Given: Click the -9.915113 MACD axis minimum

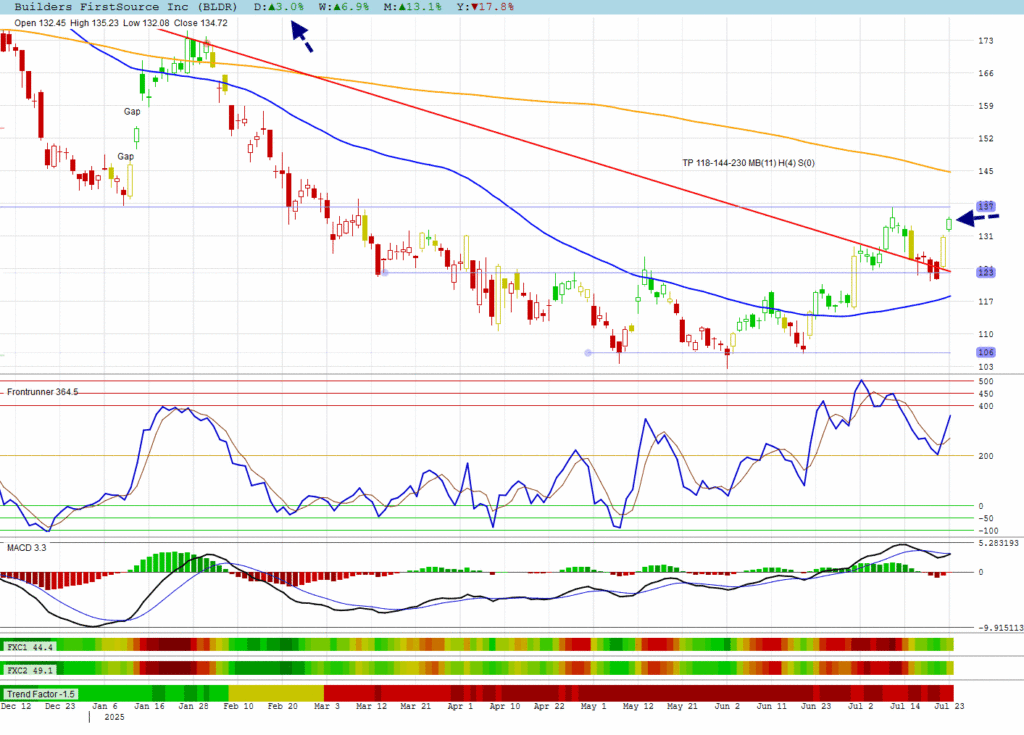Looking at the screenshot, I should click(x=1000, y=628).
